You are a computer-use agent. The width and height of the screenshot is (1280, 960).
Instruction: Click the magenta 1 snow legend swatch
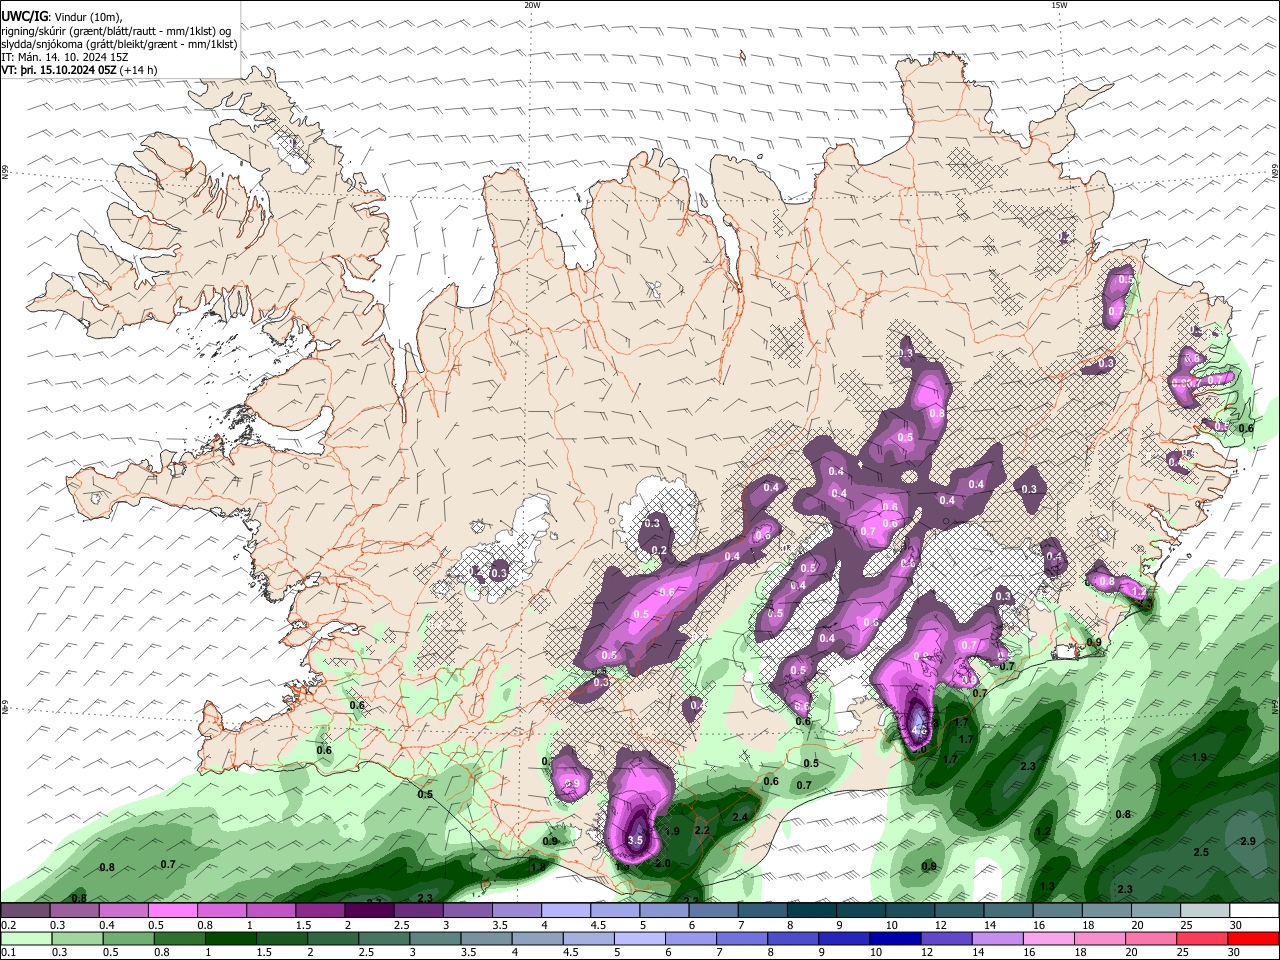pos(271,911)
